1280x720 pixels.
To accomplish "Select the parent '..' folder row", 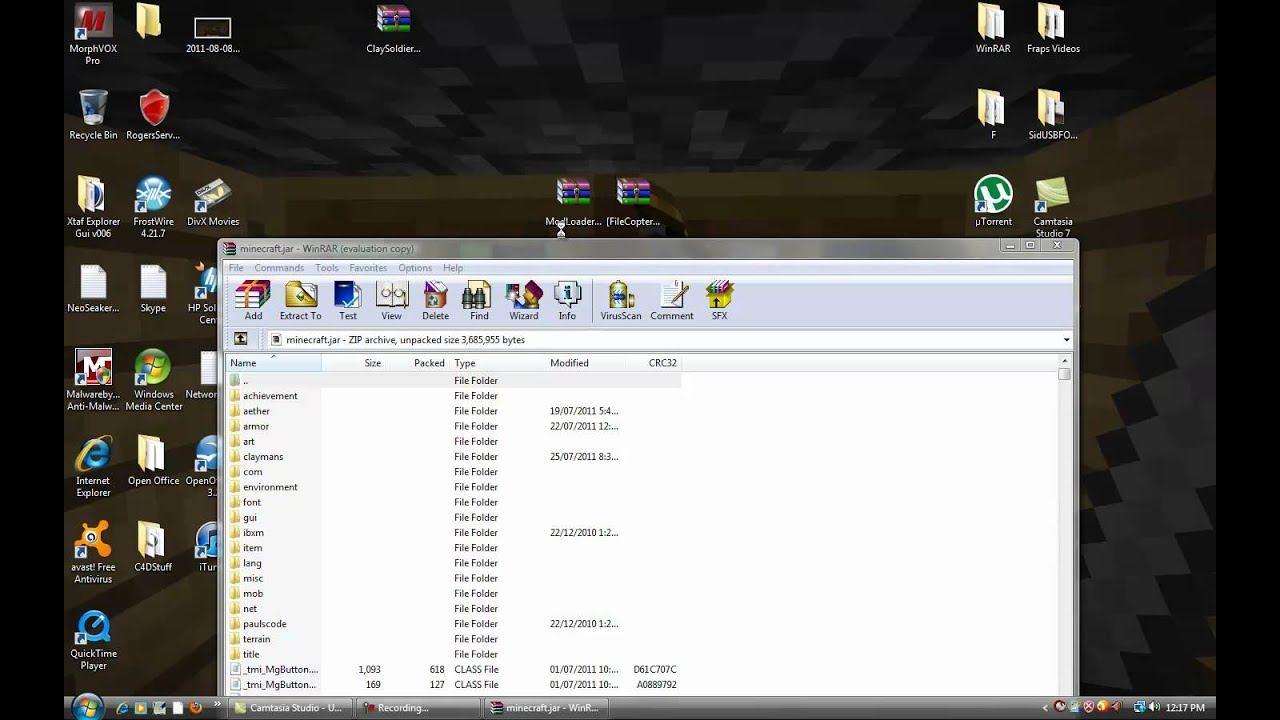I will [x=454, y=380].
